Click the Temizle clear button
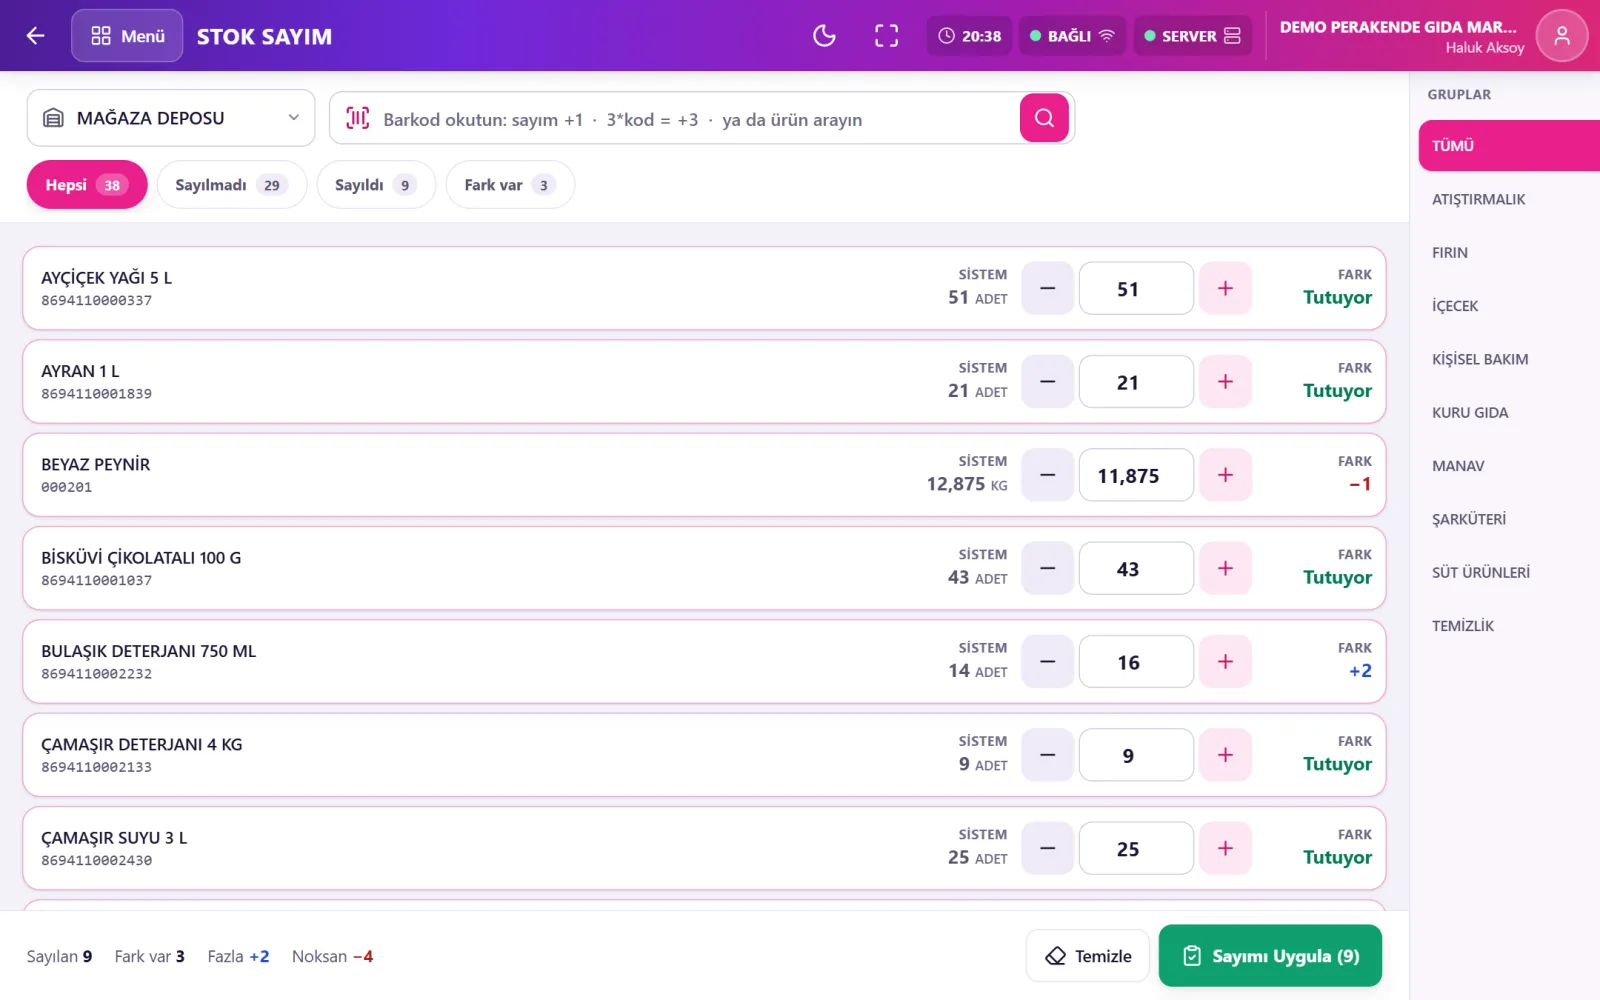Viewport: 1600px width, 1000px height. pos(1088,956)
